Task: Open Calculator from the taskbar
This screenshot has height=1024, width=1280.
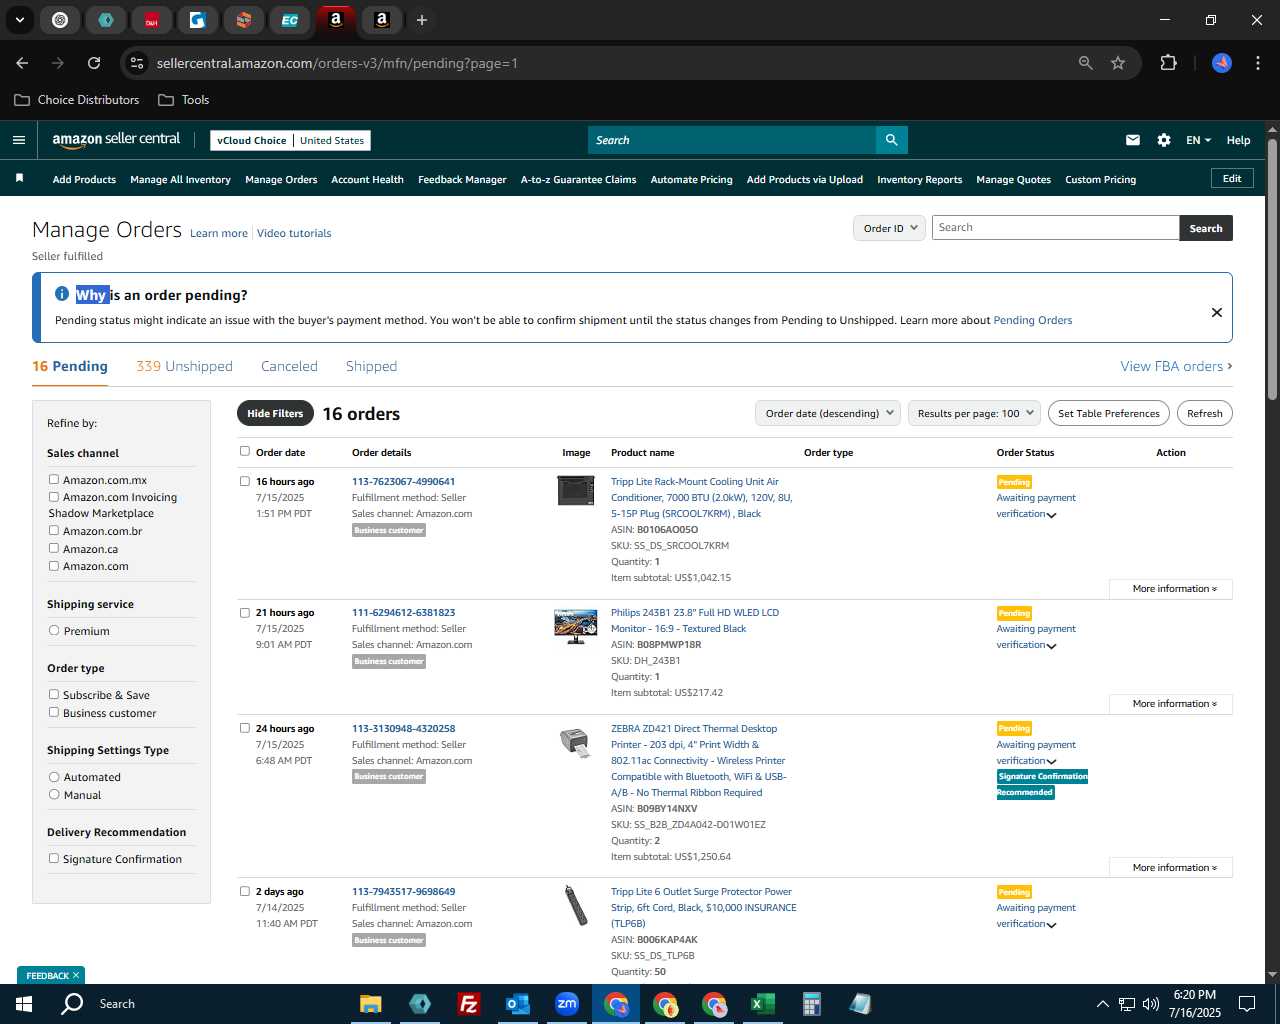Action: coord(811,1004)
